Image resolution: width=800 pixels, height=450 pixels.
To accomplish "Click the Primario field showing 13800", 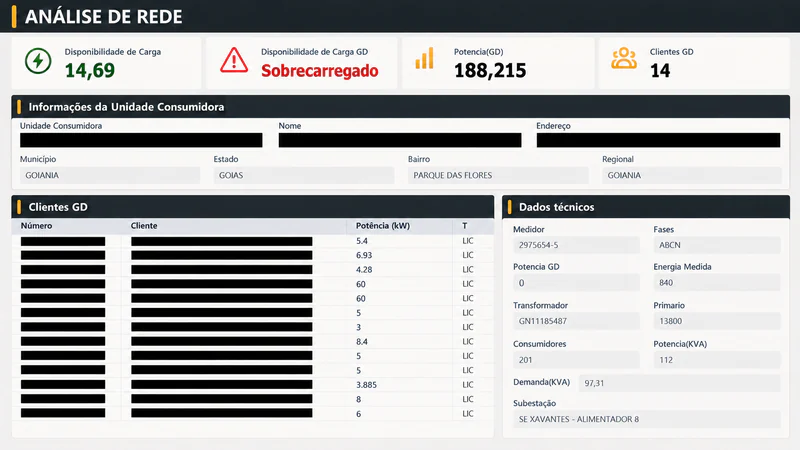I will point(717,321).
